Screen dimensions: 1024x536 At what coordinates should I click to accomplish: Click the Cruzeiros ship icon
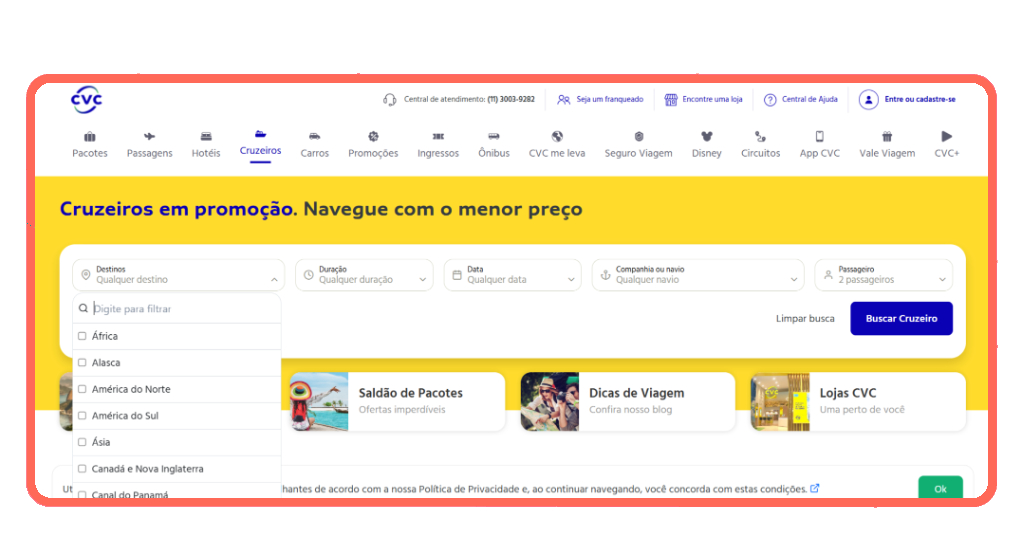coord(260,134)
